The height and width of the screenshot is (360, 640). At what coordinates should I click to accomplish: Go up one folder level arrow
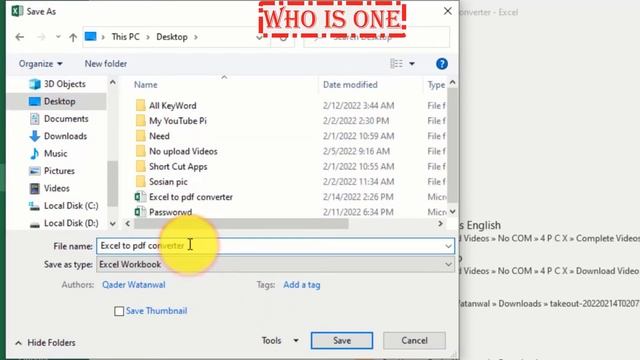point(73,37)
